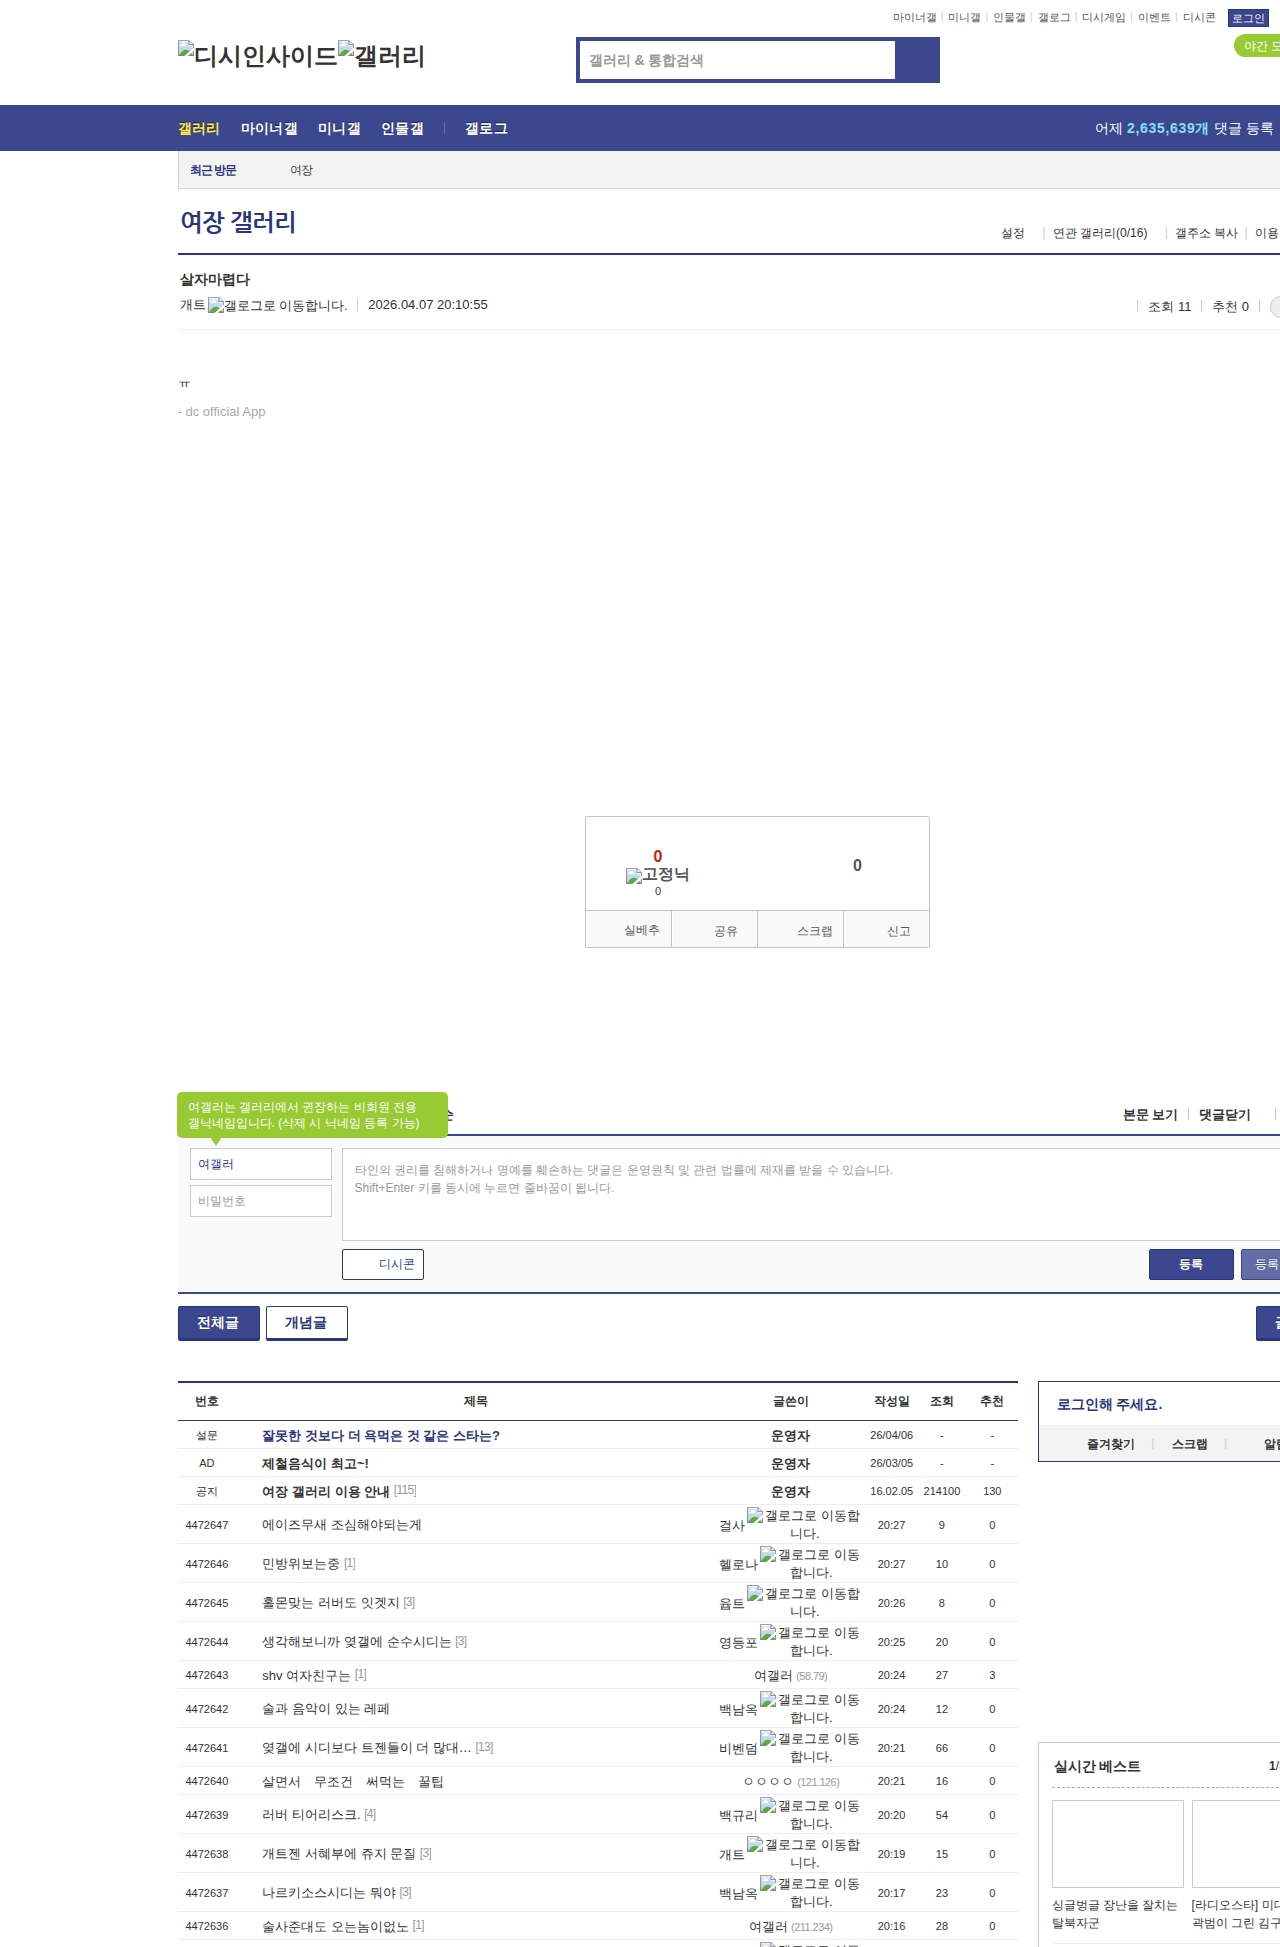
Task: Select 마이너갤 in the blue navigation bar
Action: click(x=269, y=129)
